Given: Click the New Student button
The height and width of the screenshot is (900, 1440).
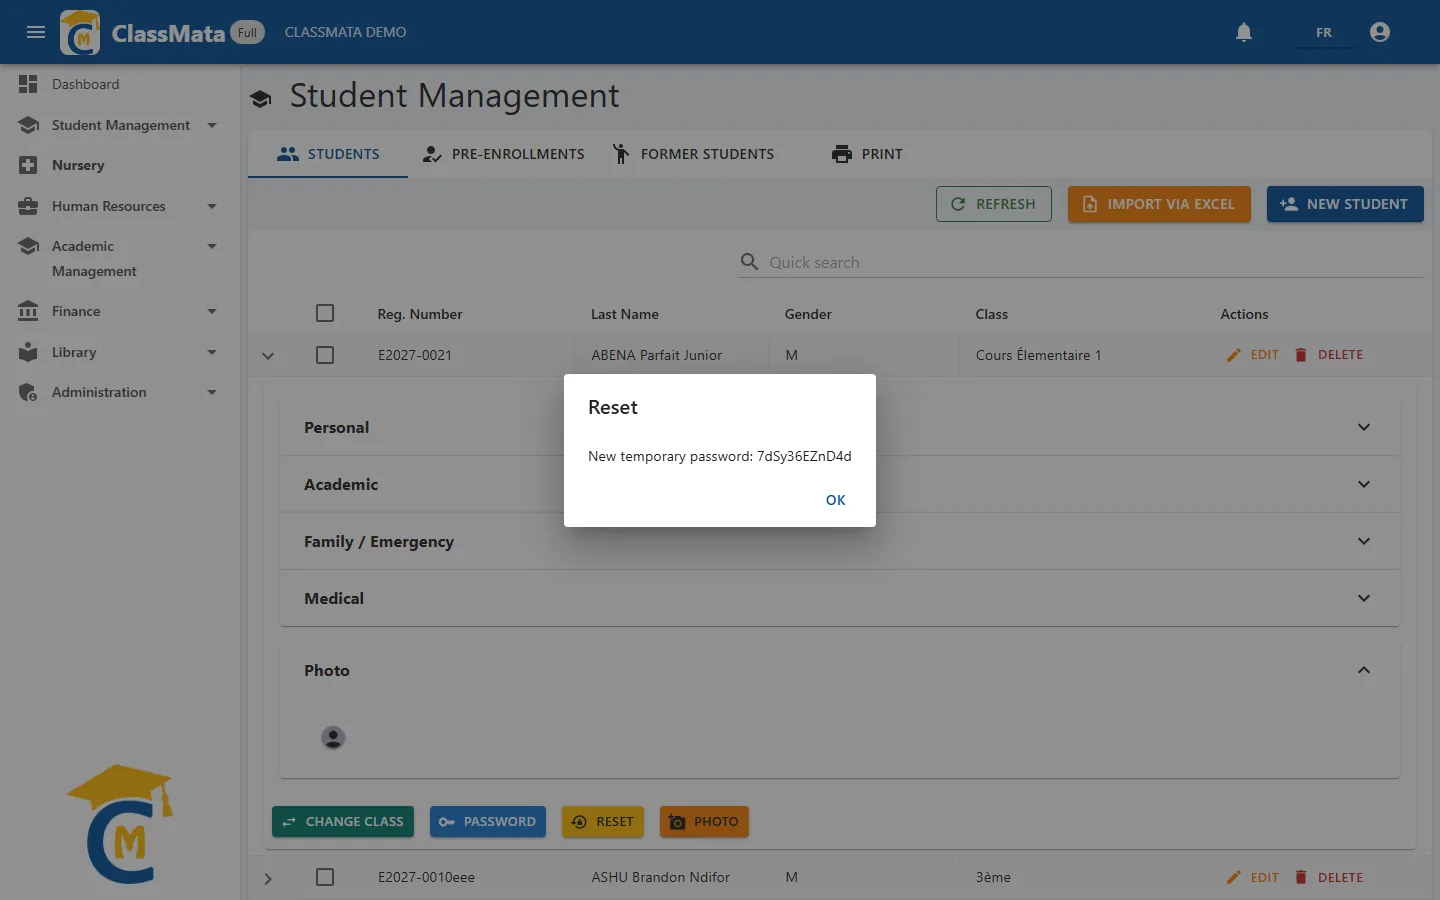Looking at the screenshot, I should [x=1345, y=204].
